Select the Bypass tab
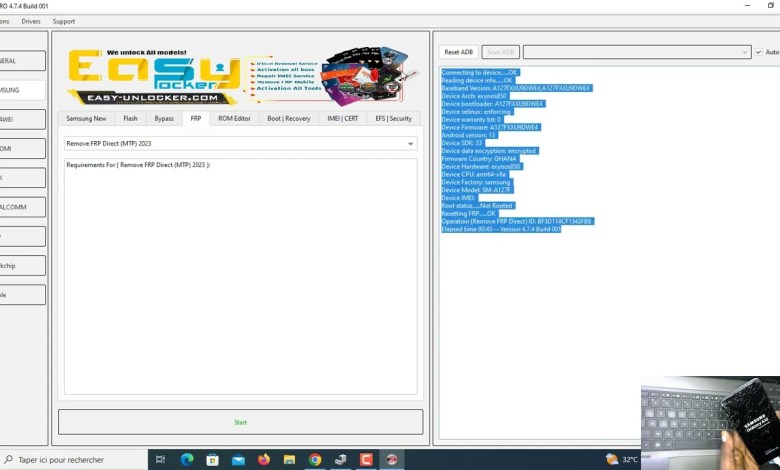The height and width of the screenshot is (470, 780). tap(164, 118)
